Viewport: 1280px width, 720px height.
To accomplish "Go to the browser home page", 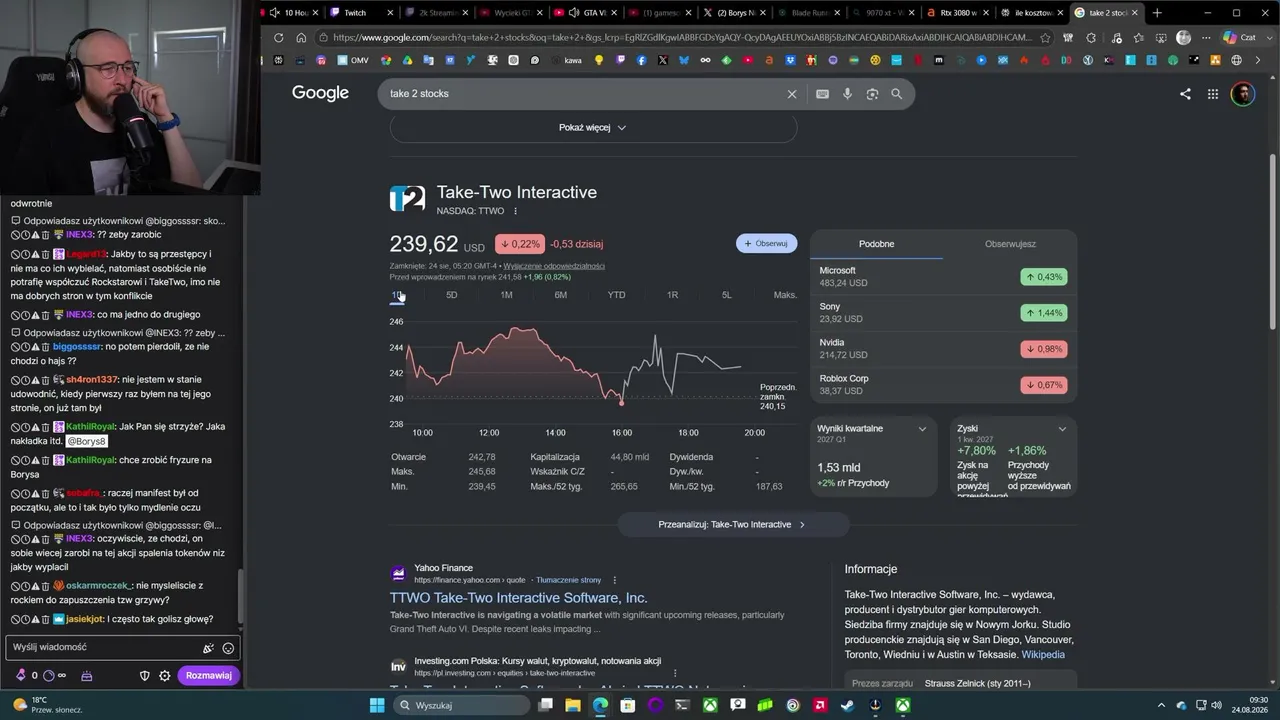I will tap(301, 38).
